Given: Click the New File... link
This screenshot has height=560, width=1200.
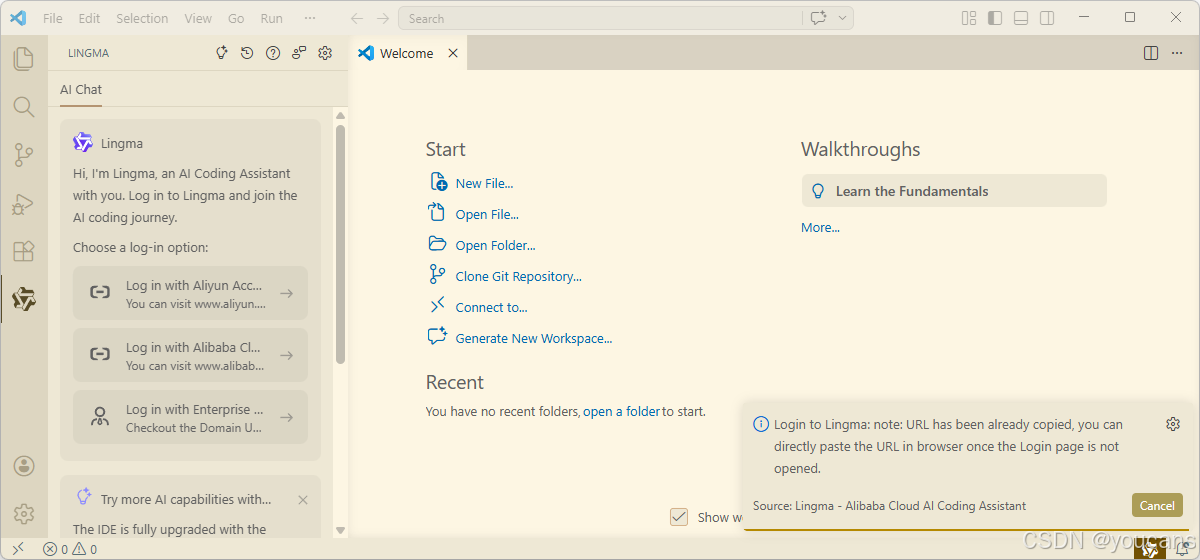Looking at the screenshot, I should click(484, 183).
